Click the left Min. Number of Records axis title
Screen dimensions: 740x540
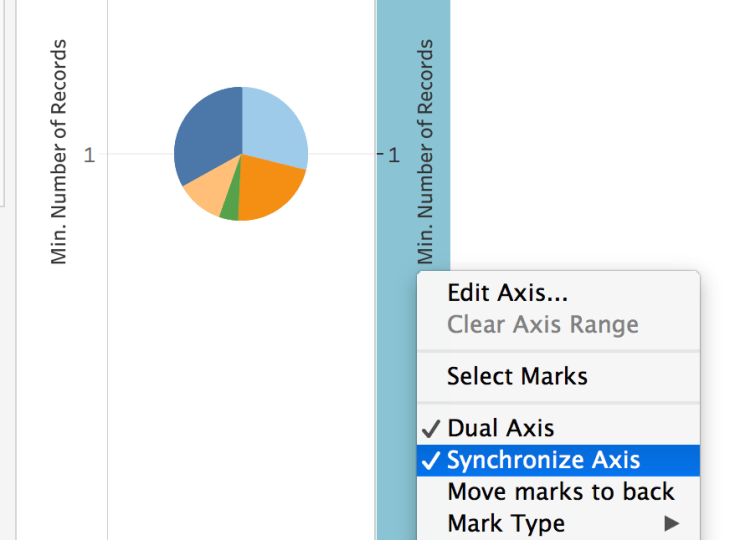(x=59, y=152)
